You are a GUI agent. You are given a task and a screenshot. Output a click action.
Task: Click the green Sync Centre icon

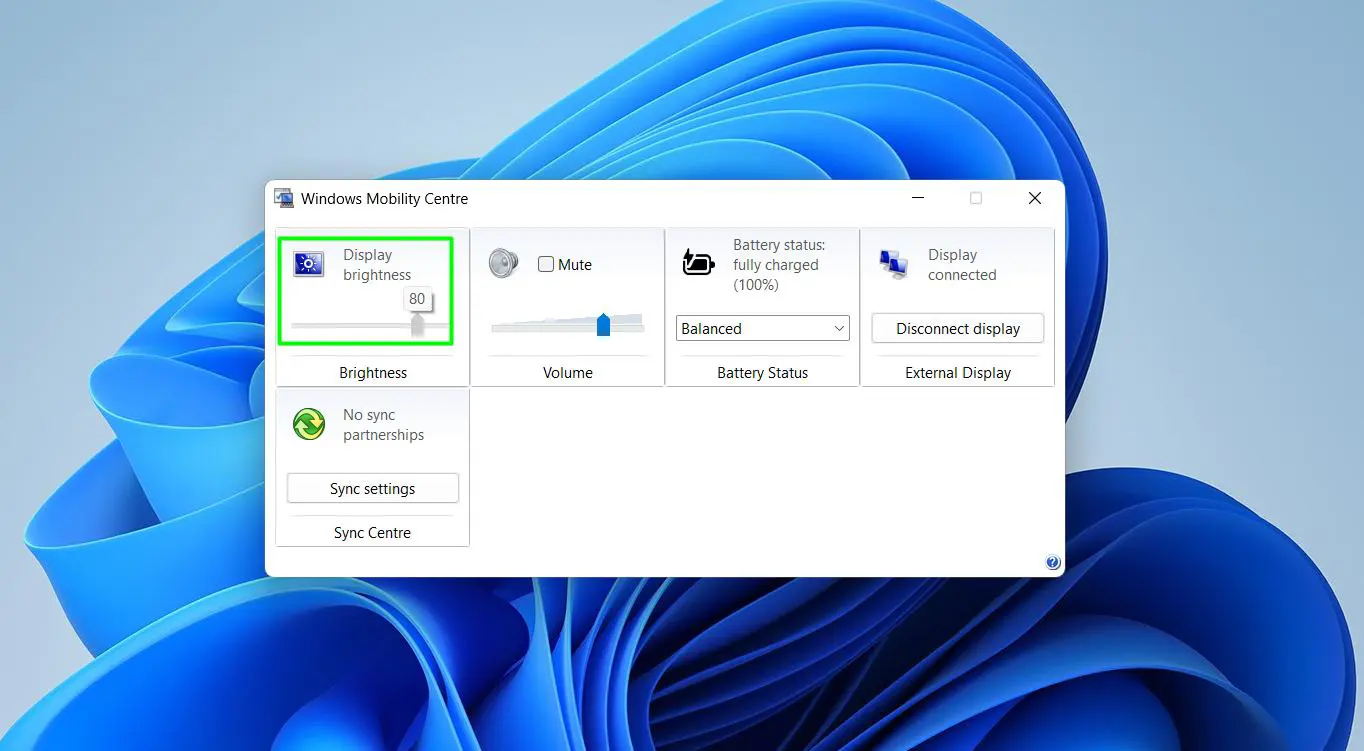(x=309, y=424)
